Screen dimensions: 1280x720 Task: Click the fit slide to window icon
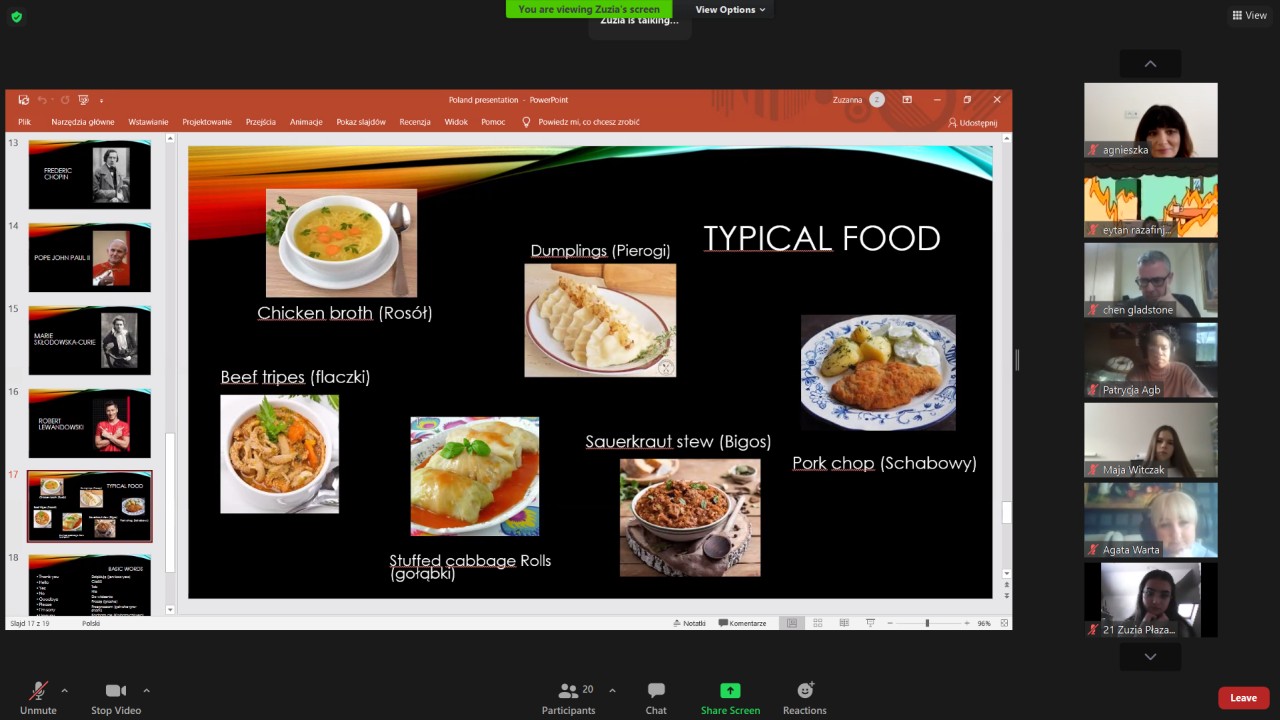tap(1002, 623)
